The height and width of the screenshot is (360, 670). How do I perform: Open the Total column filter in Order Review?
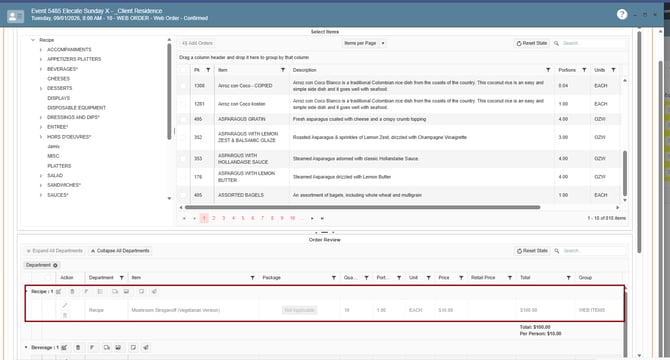[x=568, y=278]
